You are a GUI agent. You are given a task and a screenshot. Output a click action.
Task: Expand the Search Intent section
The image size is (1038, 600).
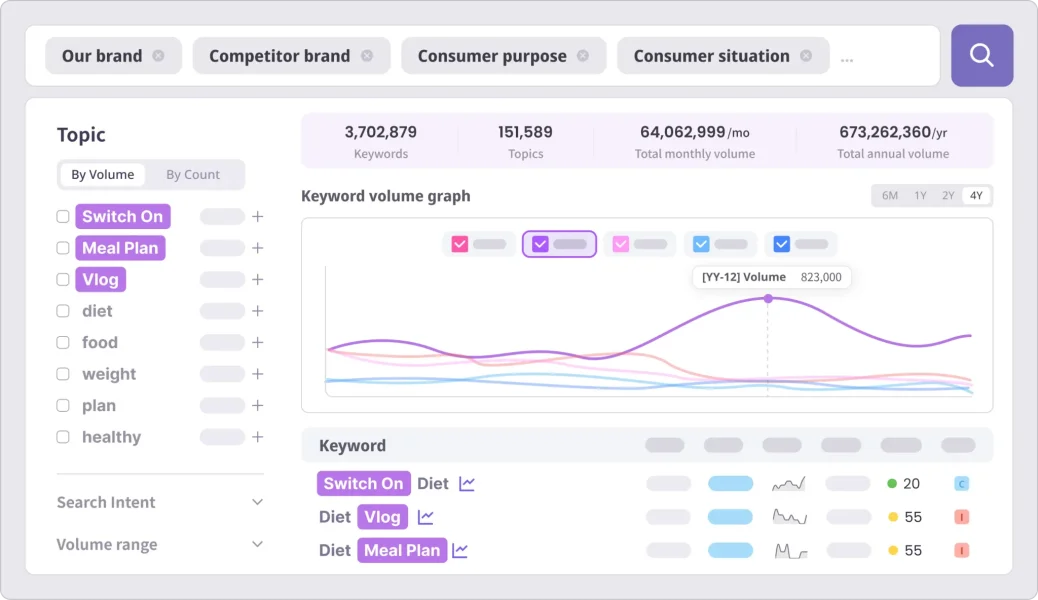[257, 502]
